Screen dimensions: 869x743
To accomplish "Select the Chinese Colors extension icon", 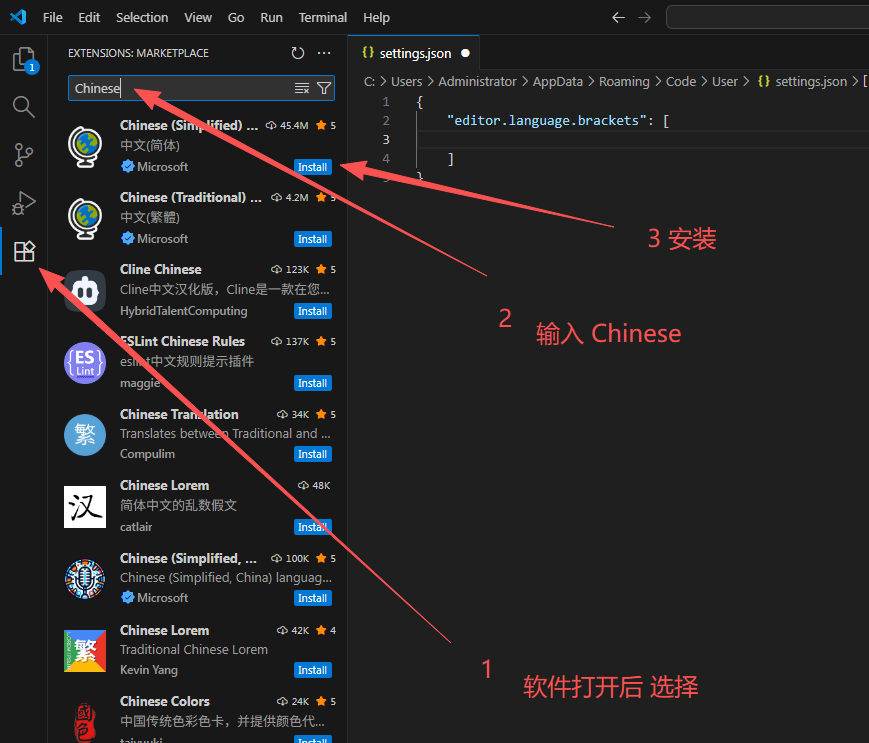I will [x=85, y=722].
